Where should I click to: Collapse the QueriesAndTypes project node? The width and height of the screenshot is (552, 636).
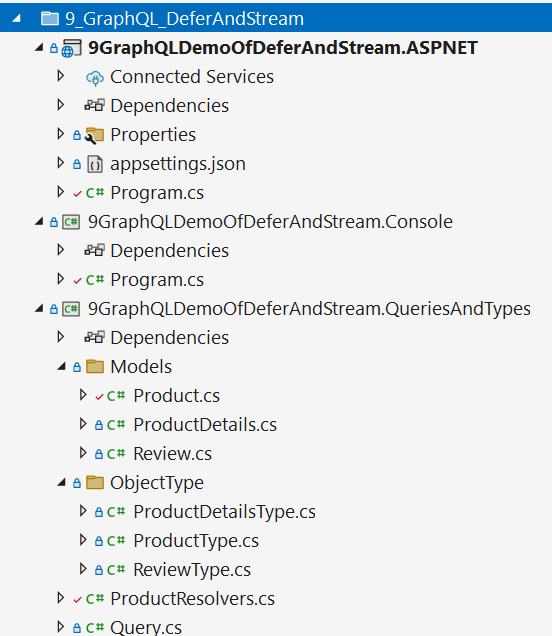pos(39,309)
